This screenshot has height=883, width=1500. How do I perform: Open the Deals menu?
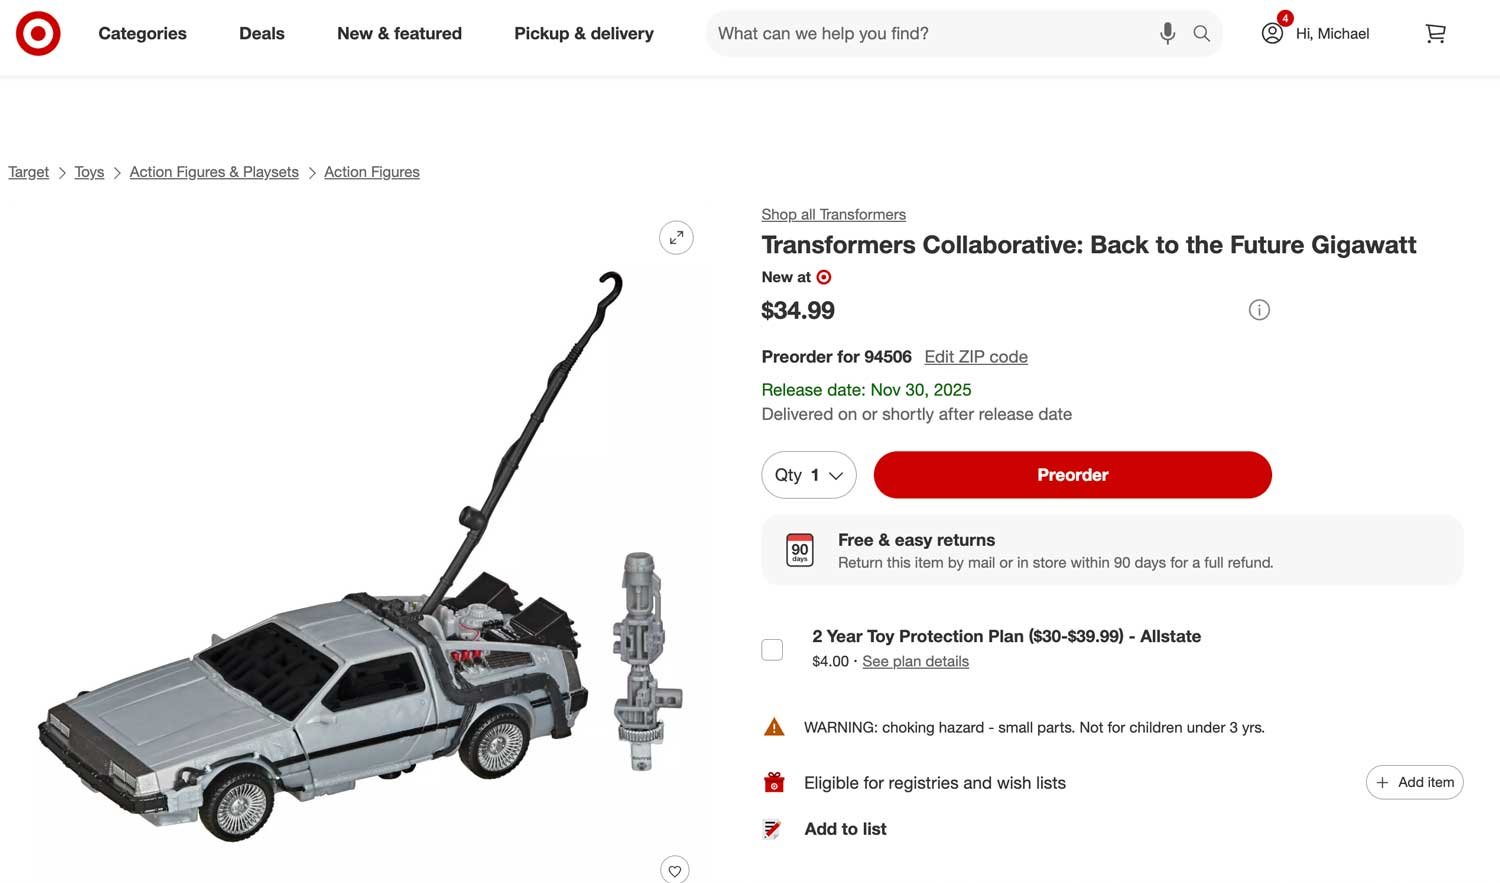(262, 34)
